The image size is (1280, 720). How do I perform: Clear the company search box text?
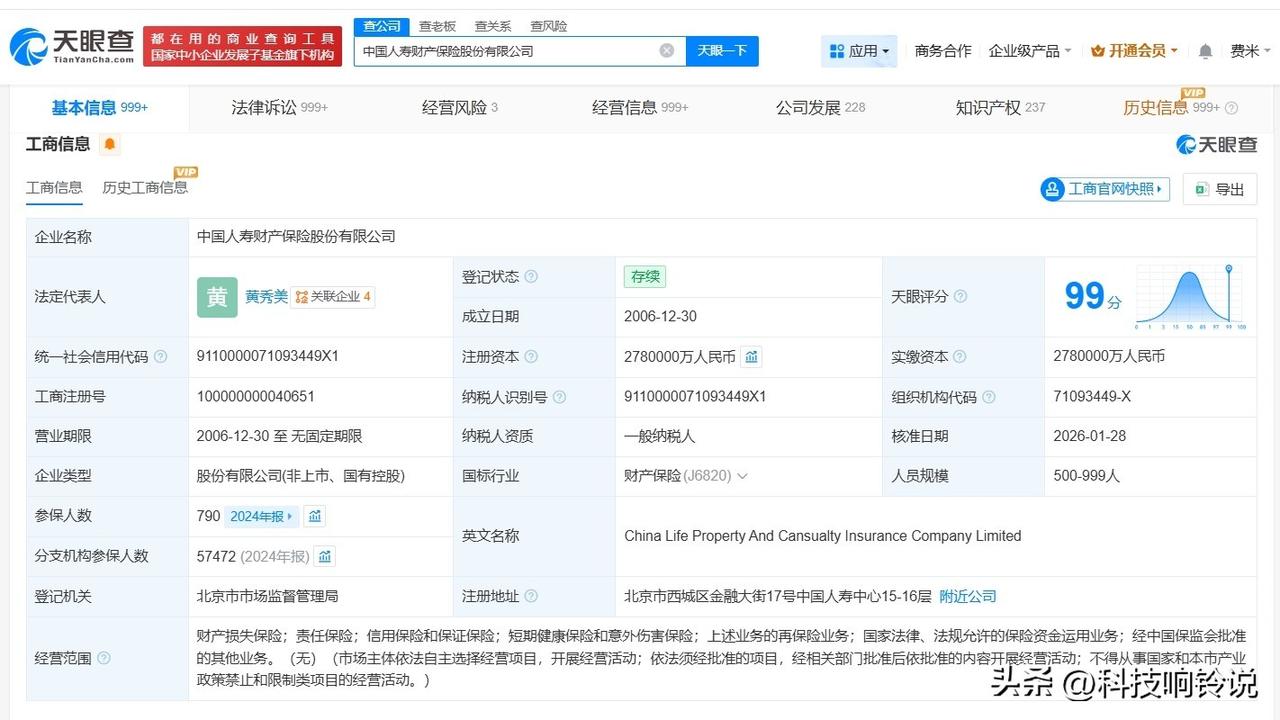[x=667, y=51]
